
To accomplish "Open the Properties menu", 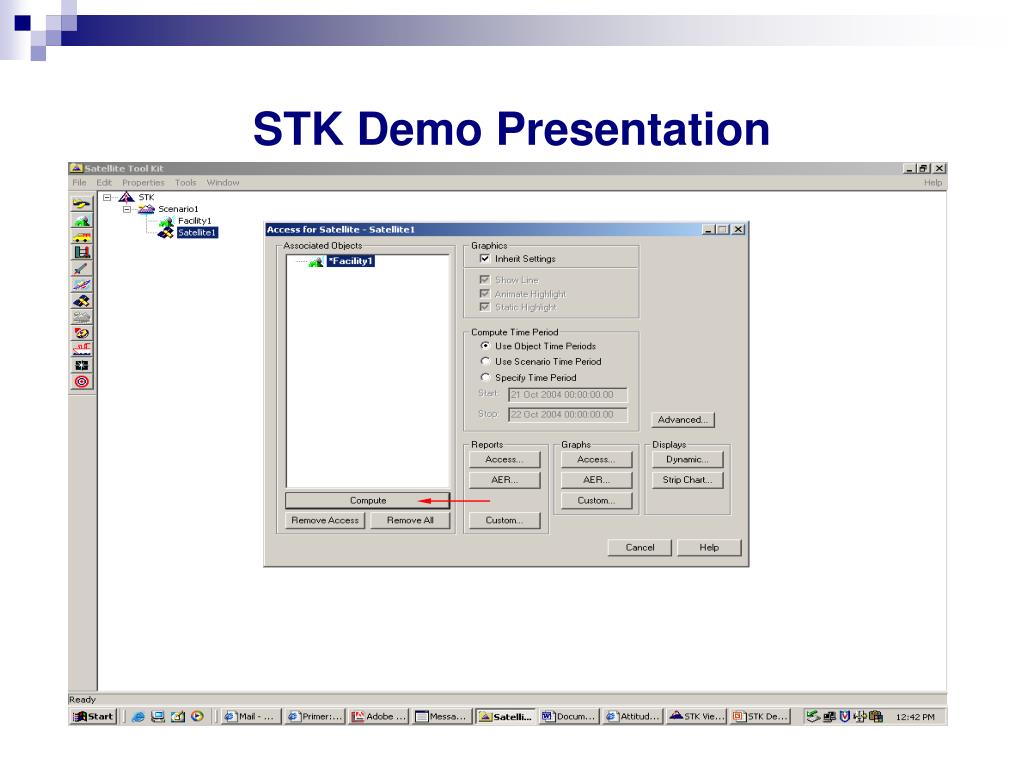I will [x=143, y=183].
